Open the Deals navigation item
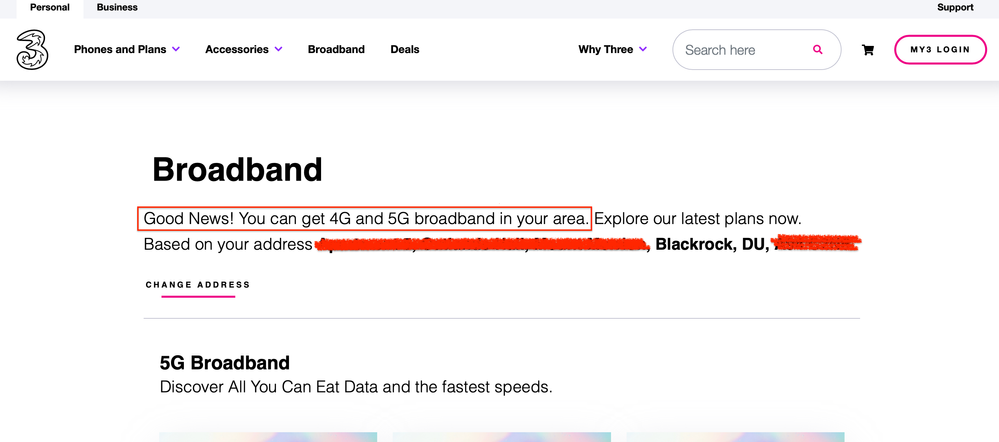The image size is (999, 442). [x=405, y=49]
